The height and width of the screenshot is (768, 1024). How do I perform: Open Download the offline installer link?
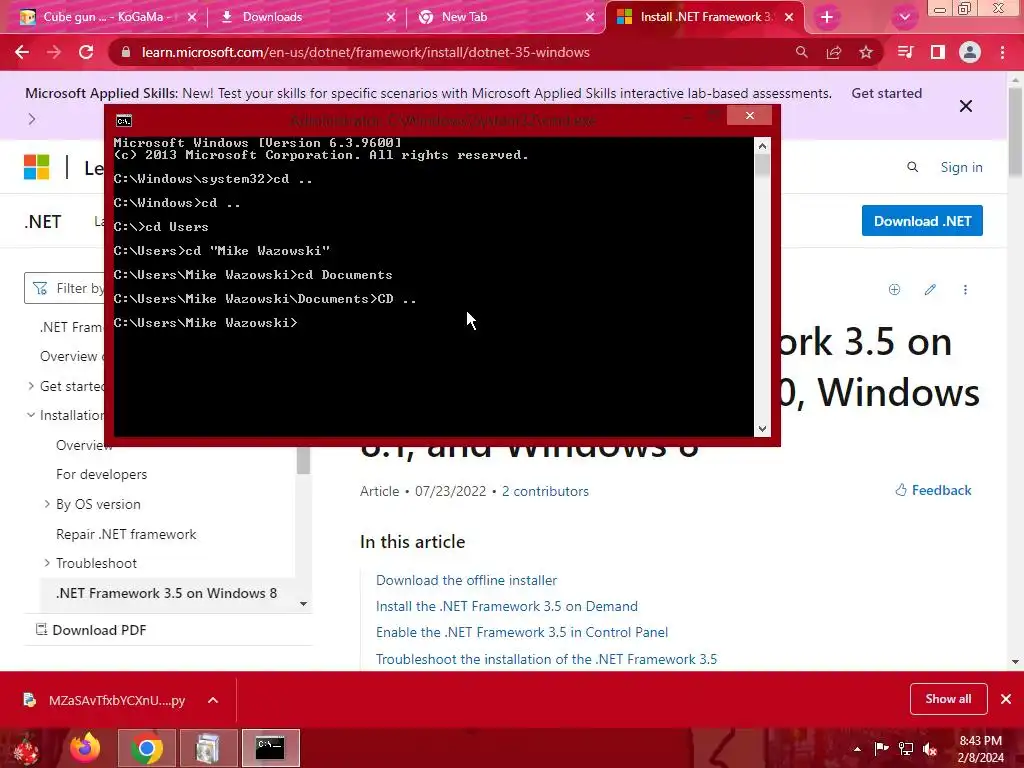[x=466, y=580]
